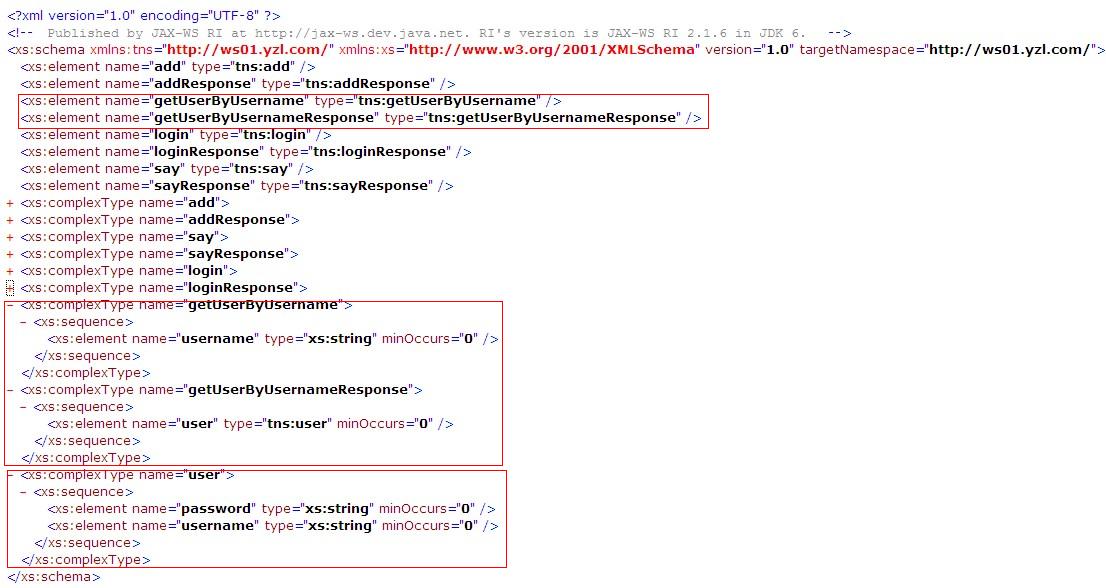Screen dimensions: 1106x588
Task: Click element line with type tns:getUserByUsernameResponse
Action: point(361,118)
